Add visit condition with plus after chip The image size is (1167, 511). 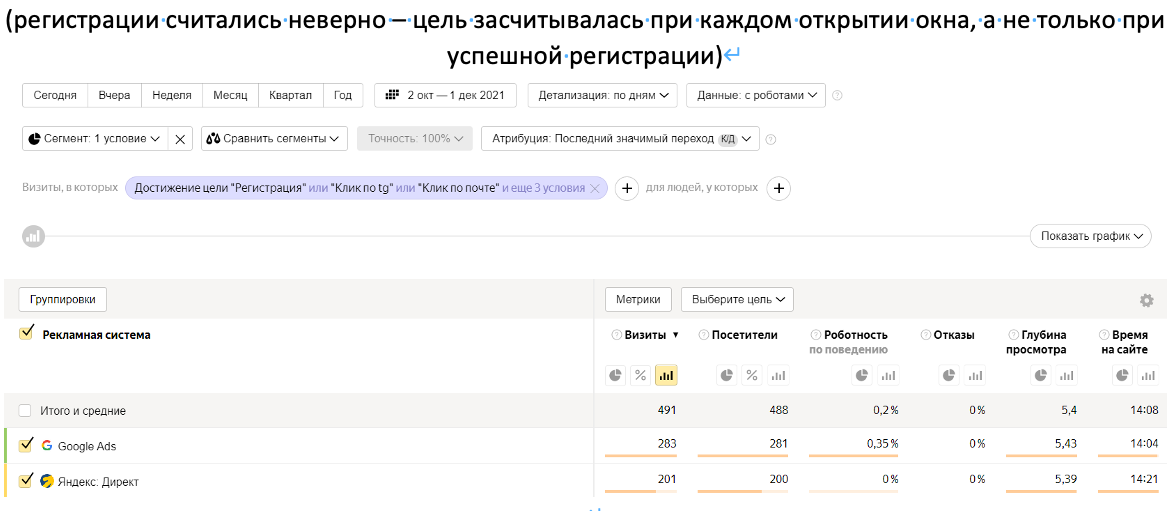[627, 189]
